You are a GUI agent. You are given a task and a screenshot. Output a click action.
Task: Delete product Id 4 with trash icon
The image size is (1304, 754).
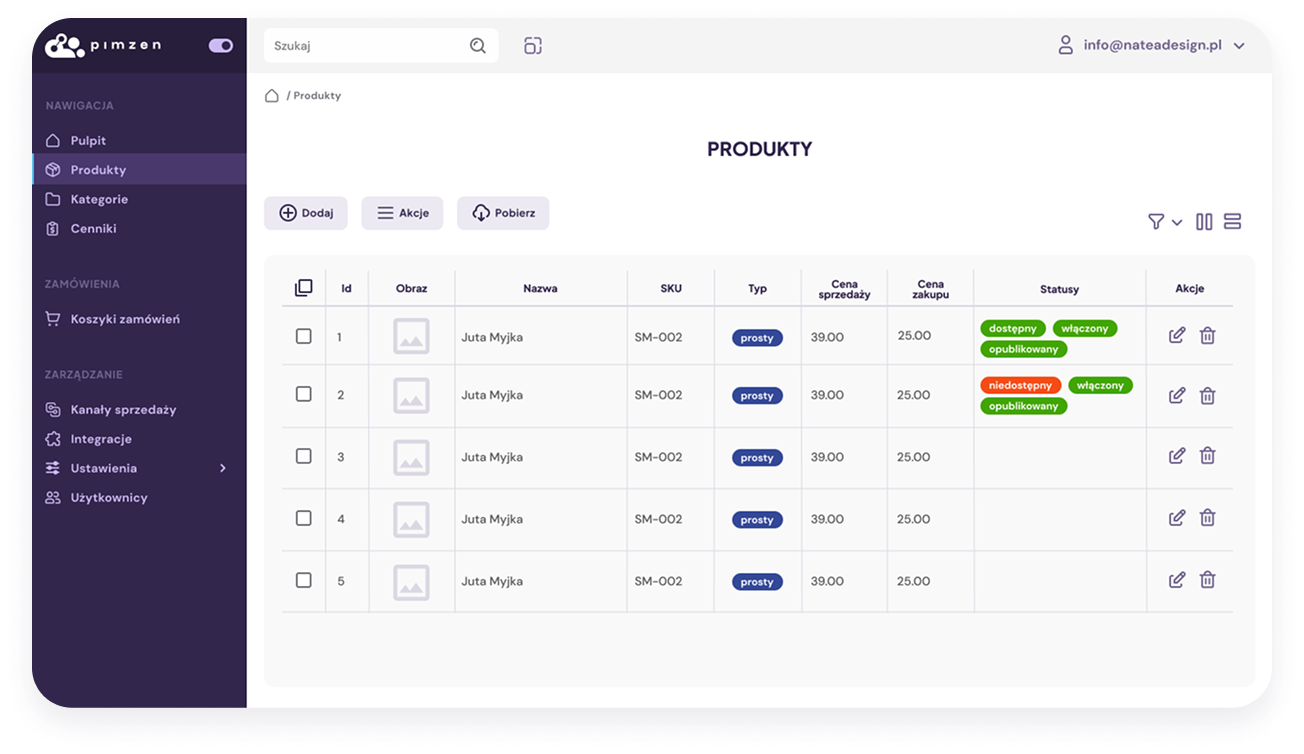(x=1207, y=517)
